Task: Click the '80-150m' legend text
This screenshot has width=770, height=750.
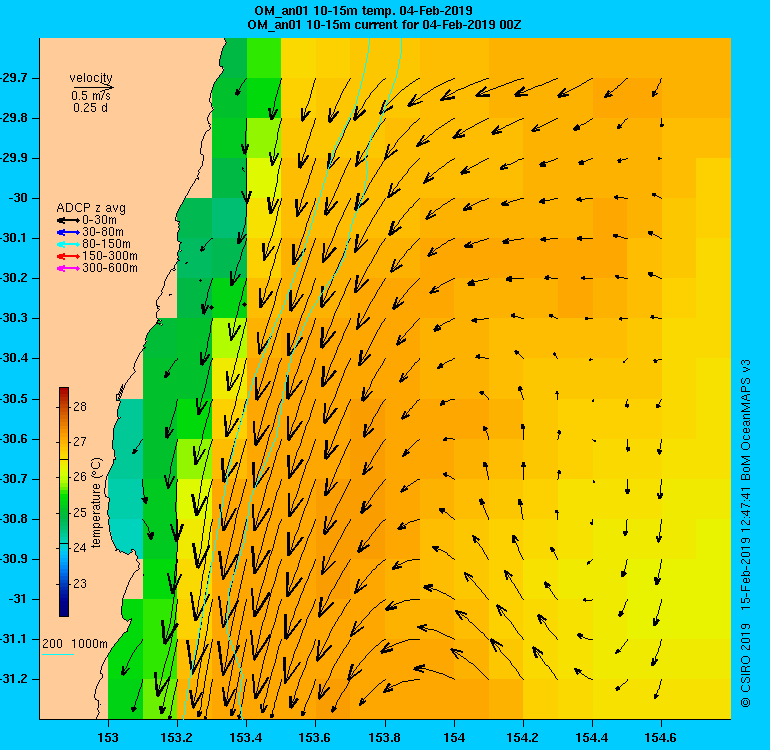Action: coord(106,244)
